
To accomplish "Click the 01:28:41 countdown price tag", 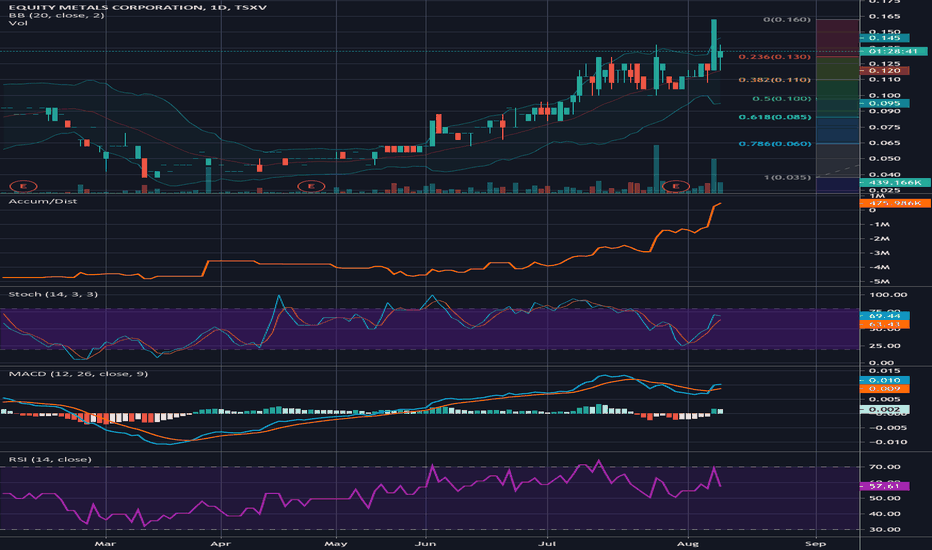I will tap(893, 51).
